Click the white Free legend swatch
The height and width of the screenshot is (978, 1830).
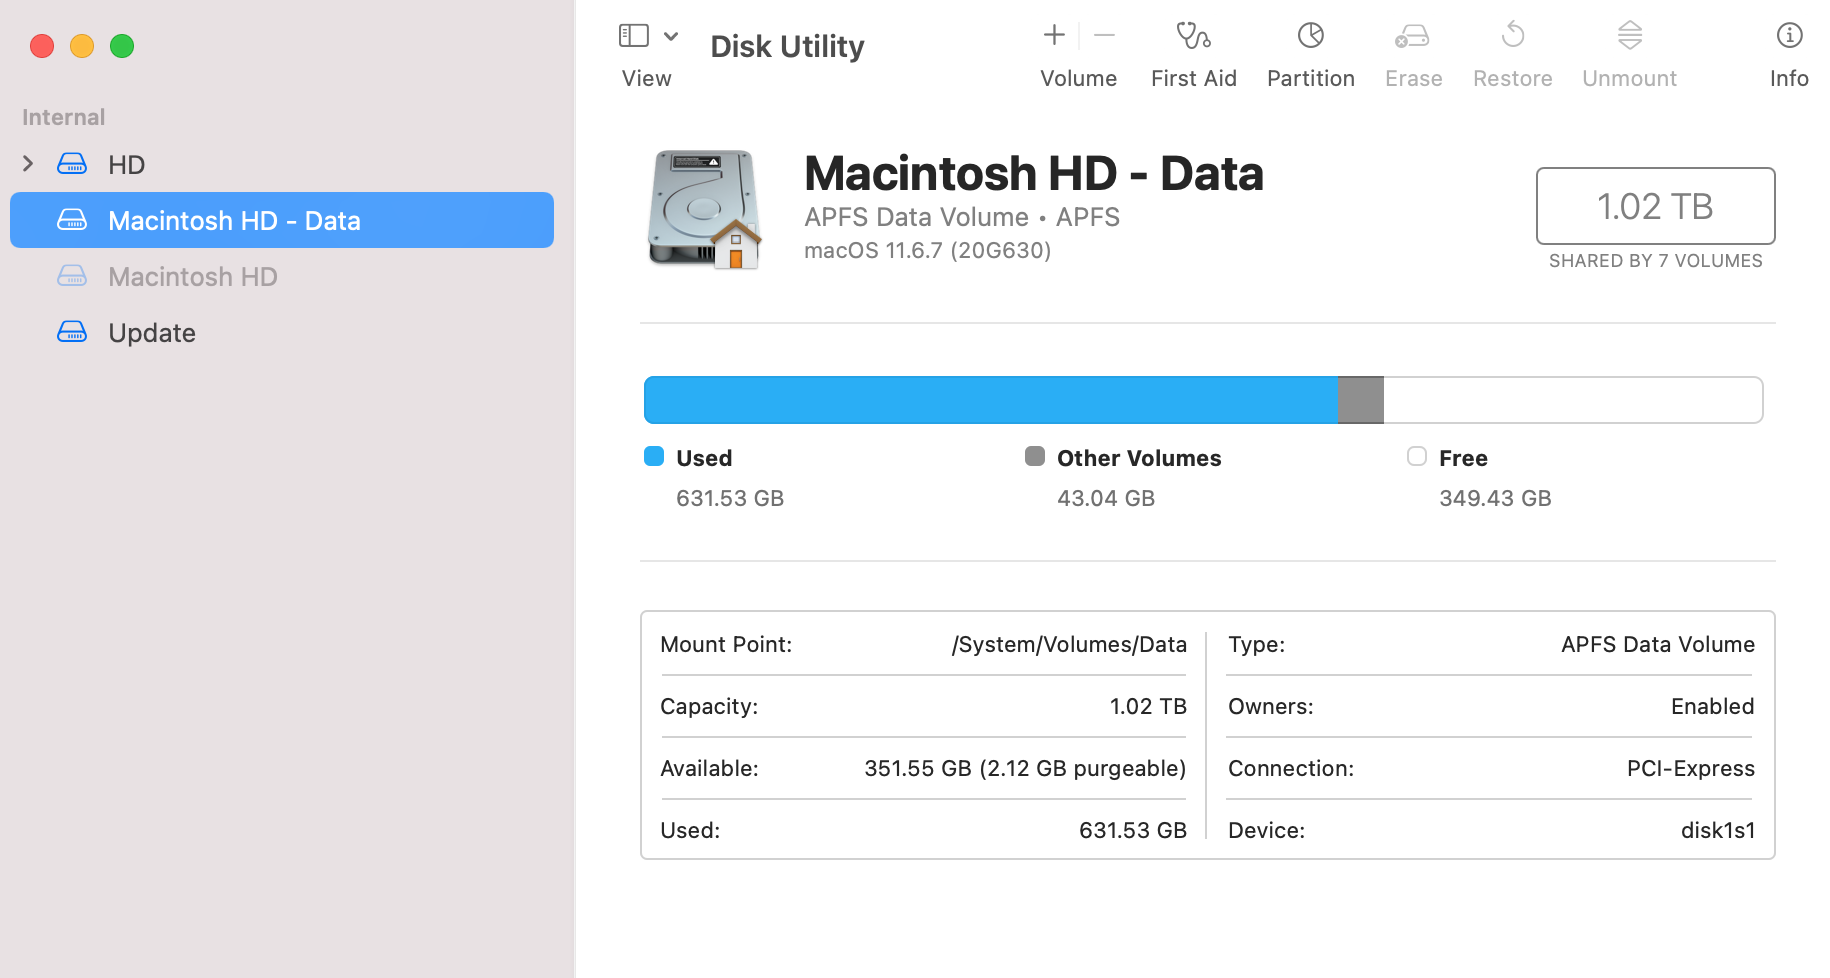(x=1417, y=456)
